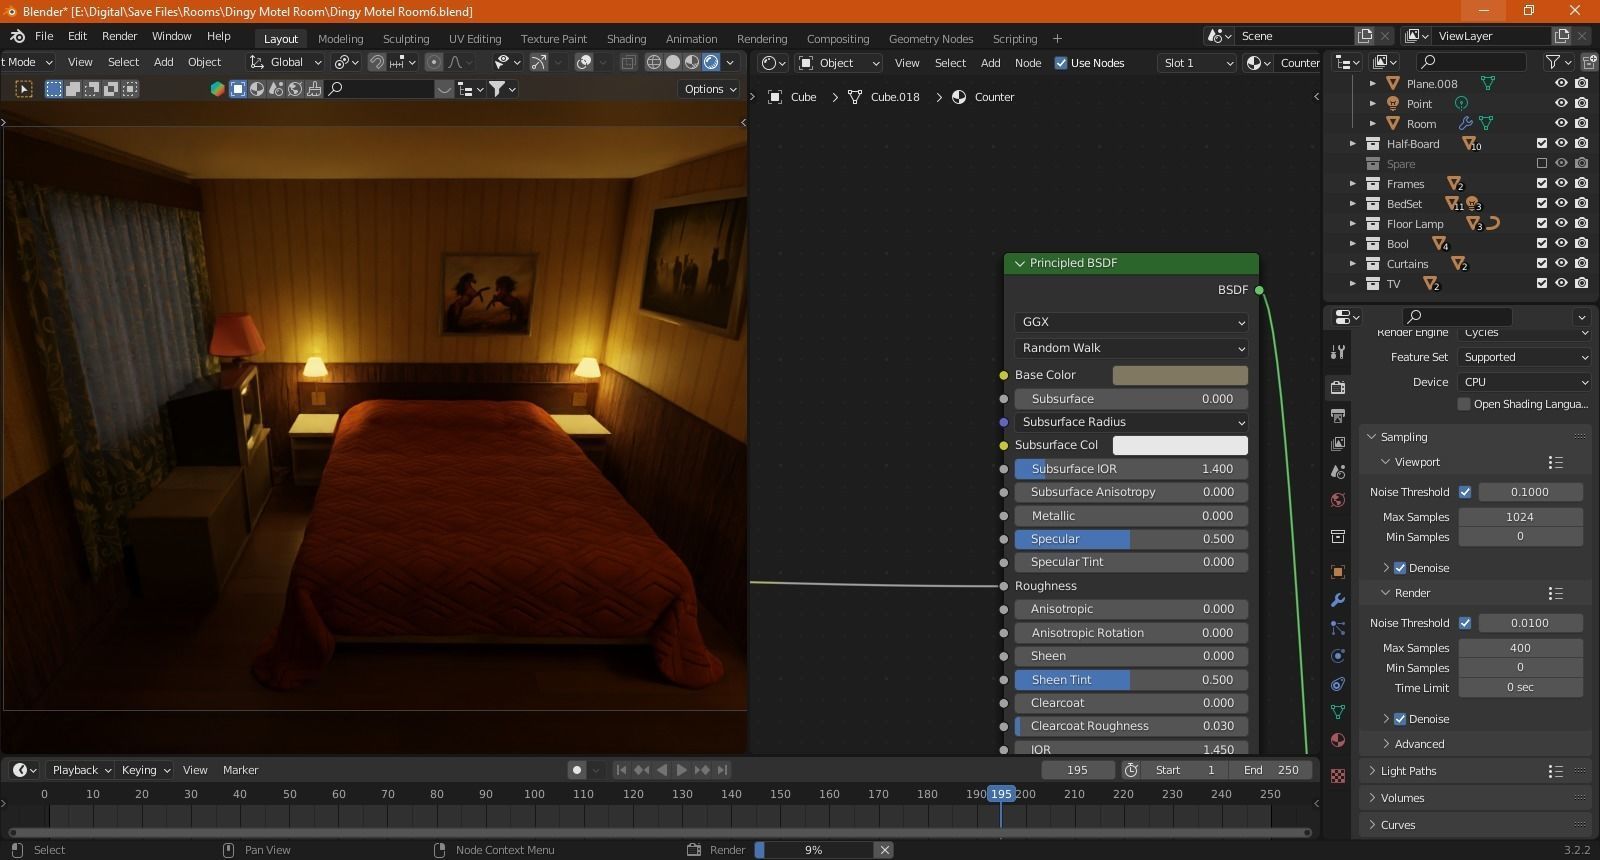Screen dimensions: 1600x860
Task: Switch to the Geometry Nodes workspace tab
Action: pos(931,39)
